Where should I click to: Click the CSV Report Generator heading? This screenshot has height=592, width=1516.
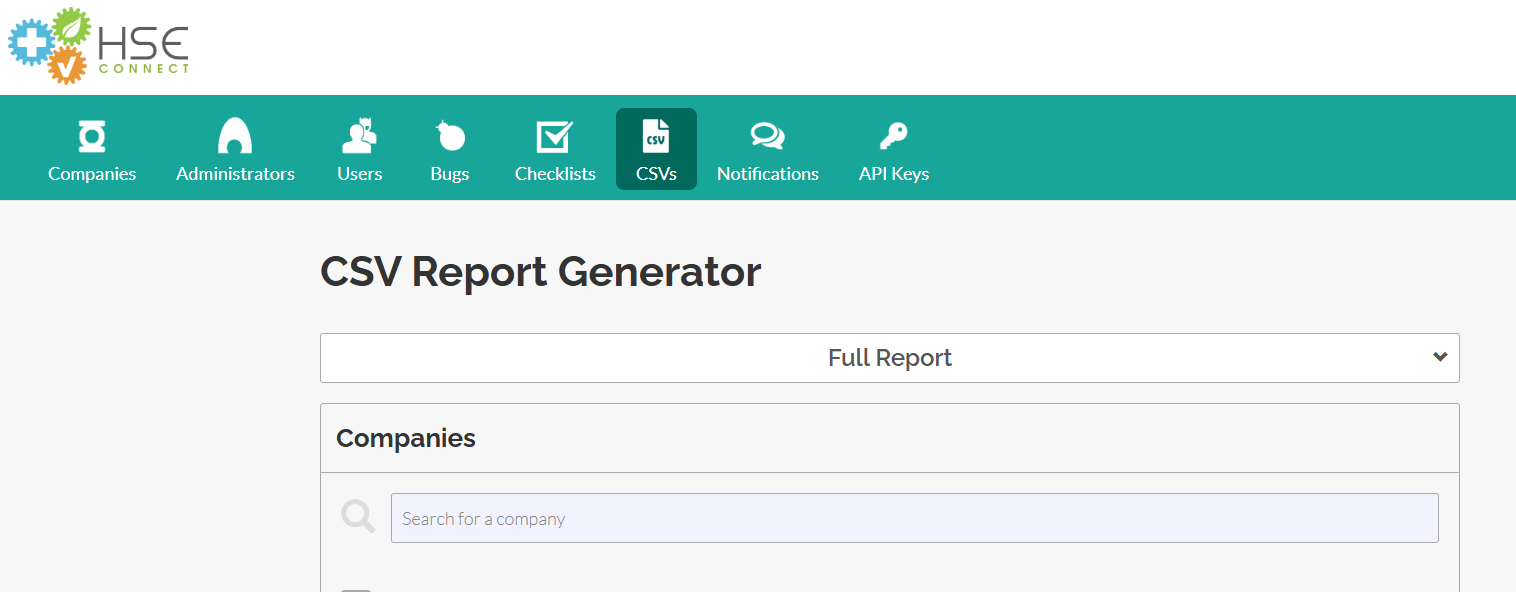coord(541,272)
